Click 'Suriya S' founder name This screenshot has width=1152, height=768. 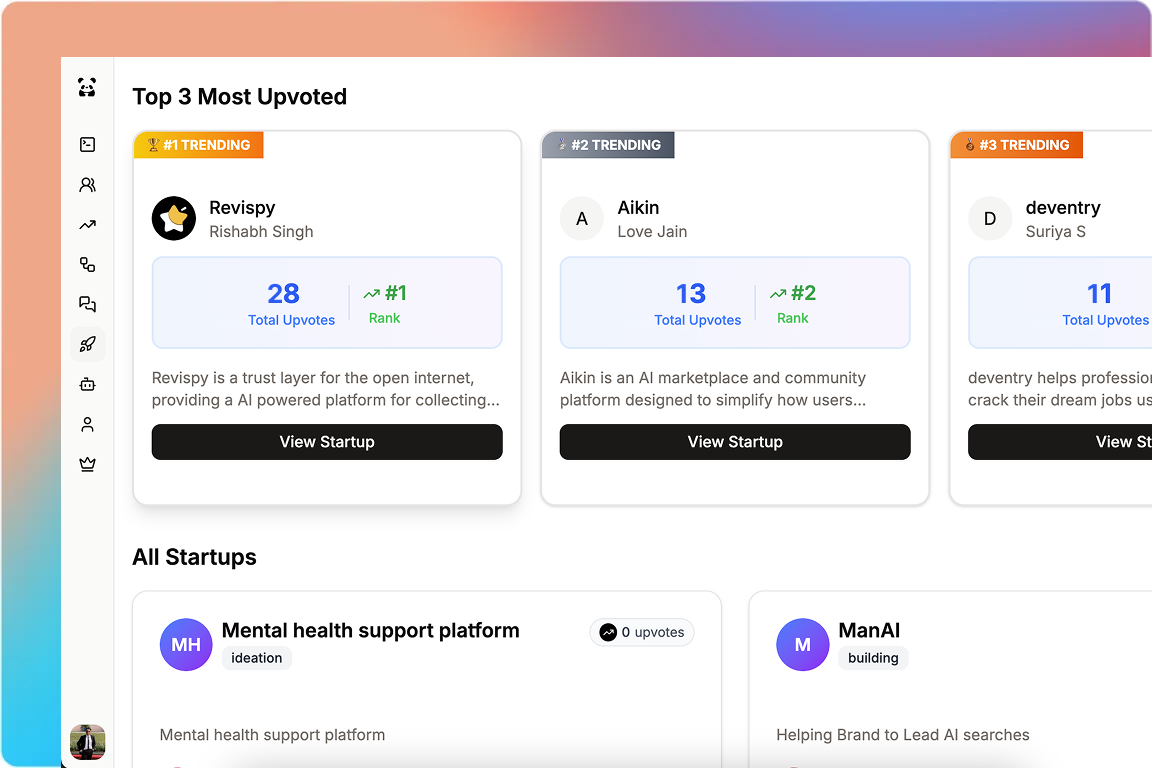tap(1055, 232)
